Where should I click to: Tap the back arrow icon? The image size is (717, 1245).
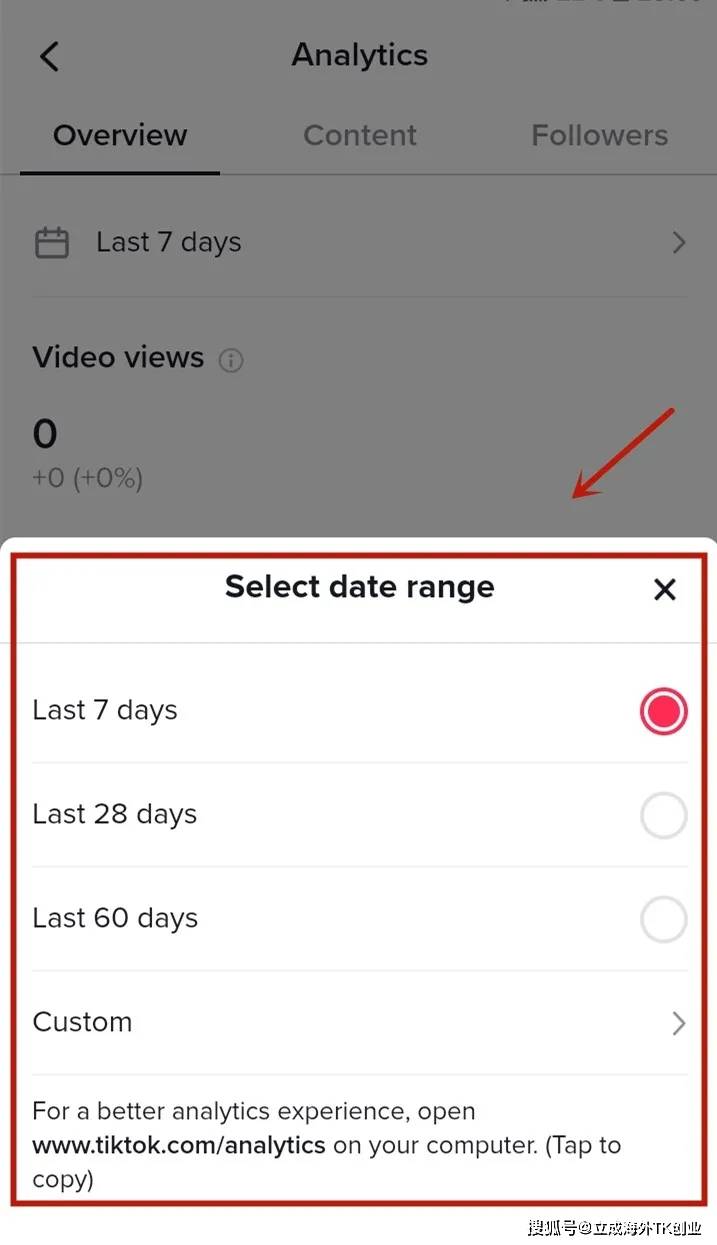(49, 56)
